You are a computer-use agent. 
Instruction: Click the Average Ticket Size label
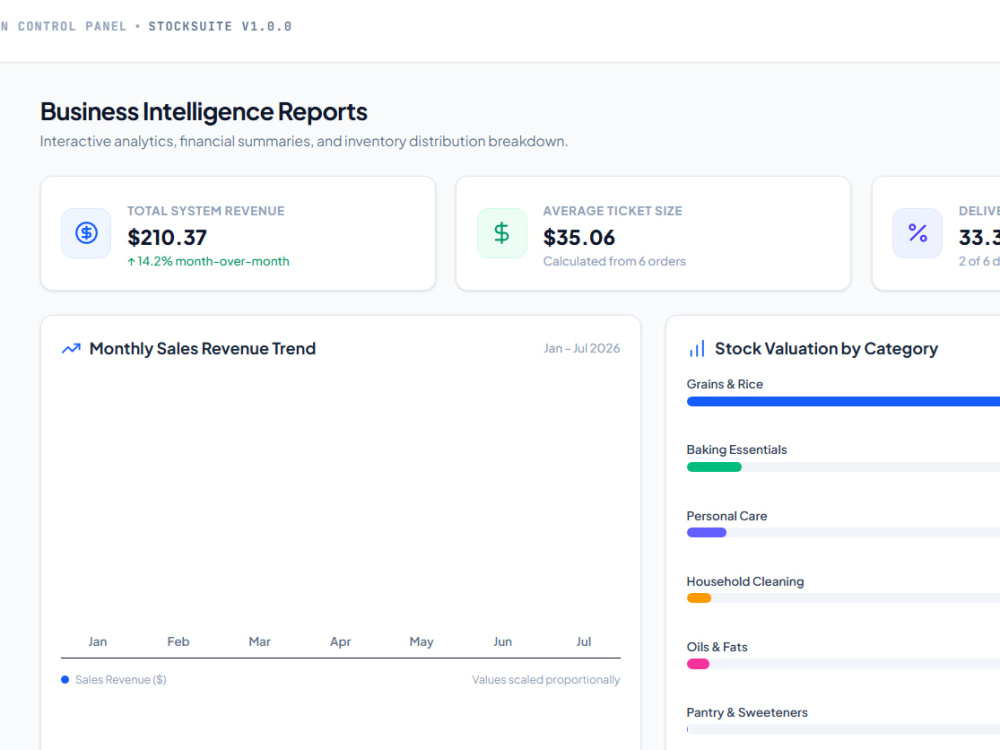(x=612, y=211)
